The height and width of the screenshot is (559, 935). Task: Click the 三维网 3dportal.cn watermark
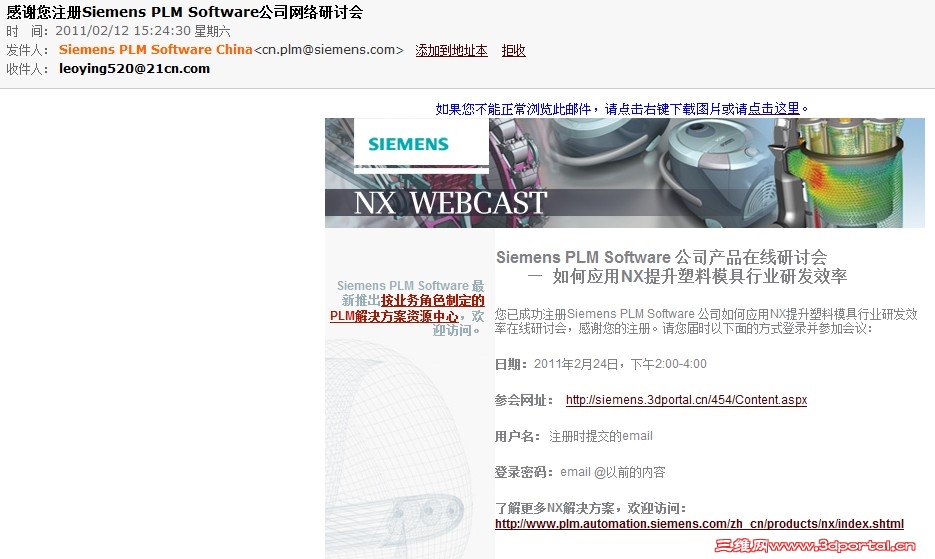[815, 545]
